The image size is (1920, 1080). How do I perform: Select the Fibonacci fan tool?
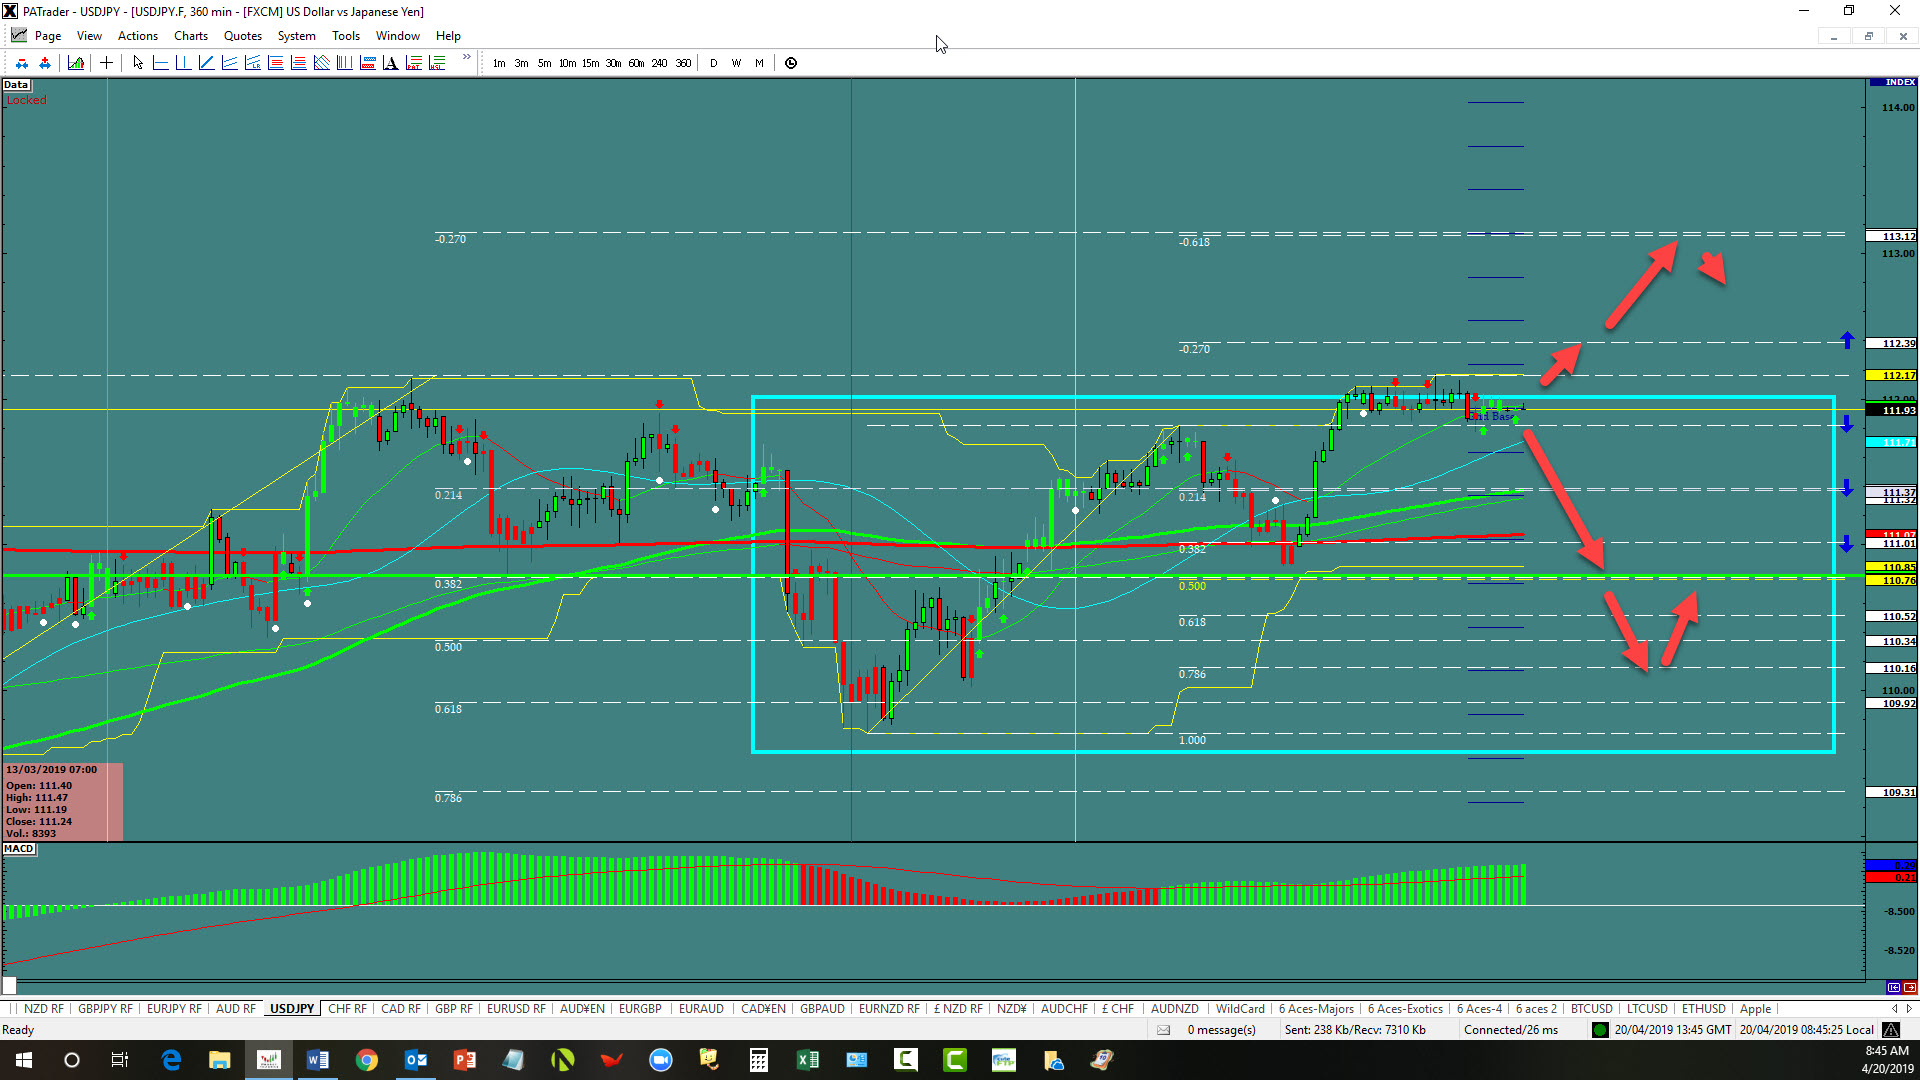click(321, 63)
